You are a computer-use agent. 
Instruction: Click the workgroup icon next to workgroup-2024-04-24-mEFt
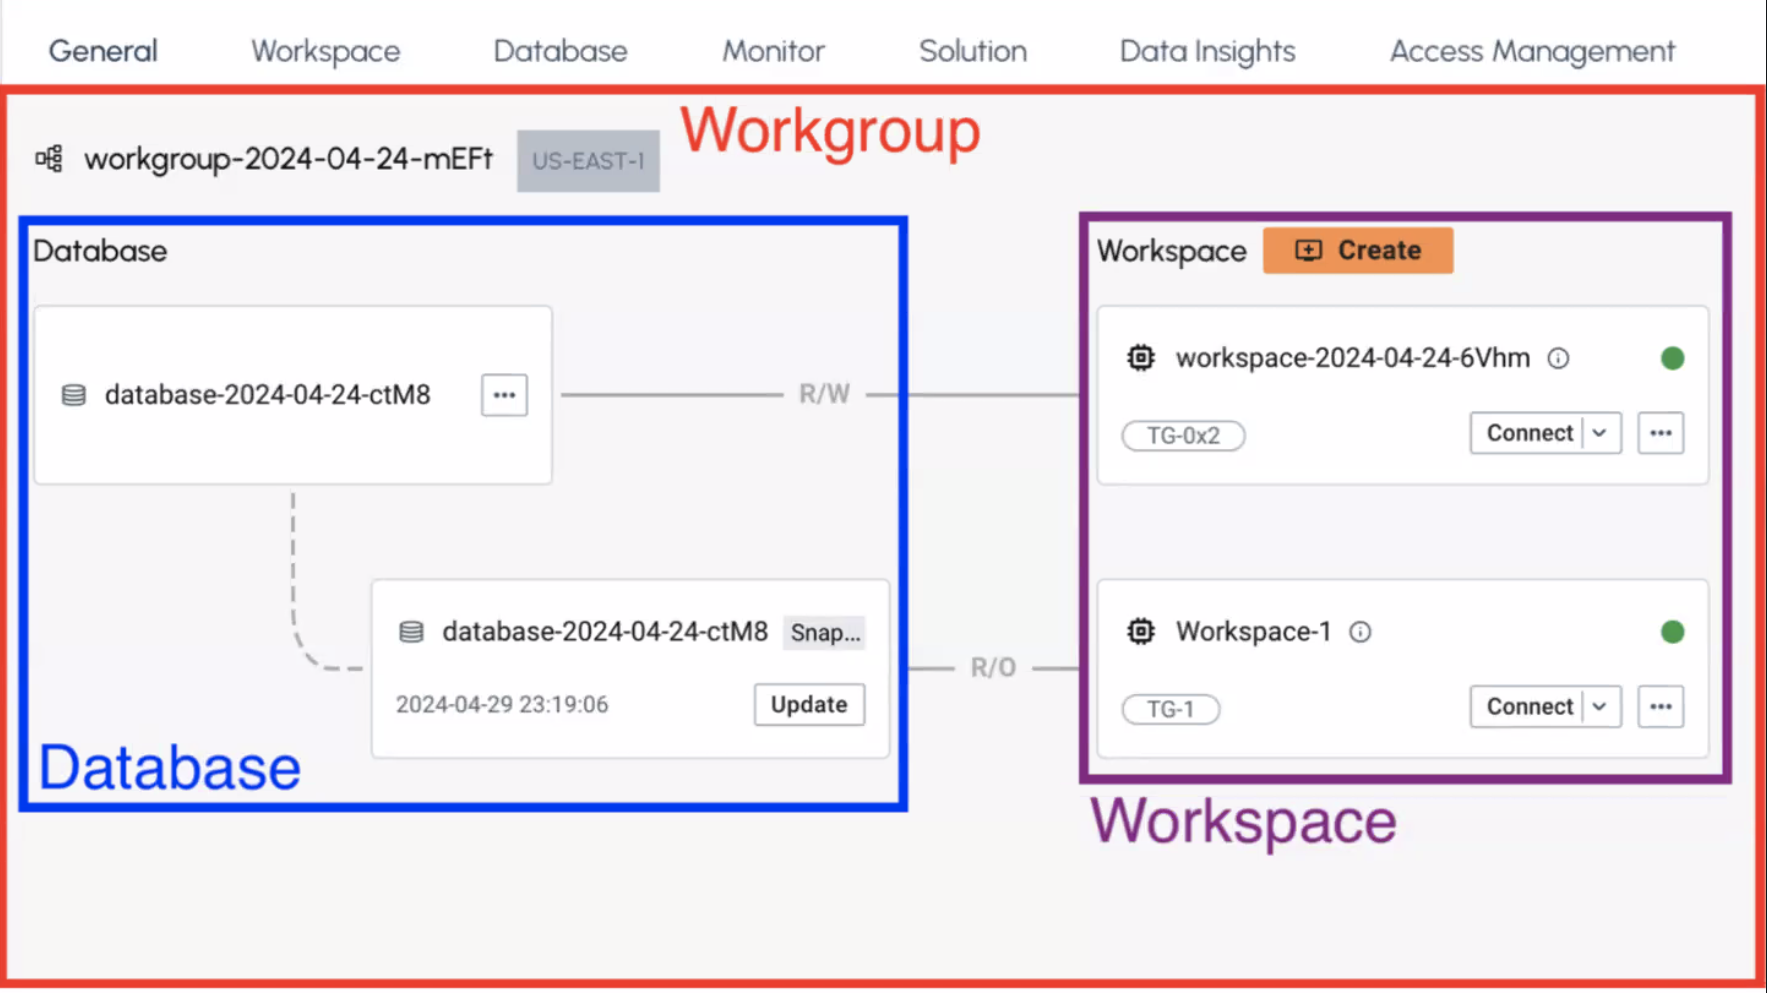(51, 158)
